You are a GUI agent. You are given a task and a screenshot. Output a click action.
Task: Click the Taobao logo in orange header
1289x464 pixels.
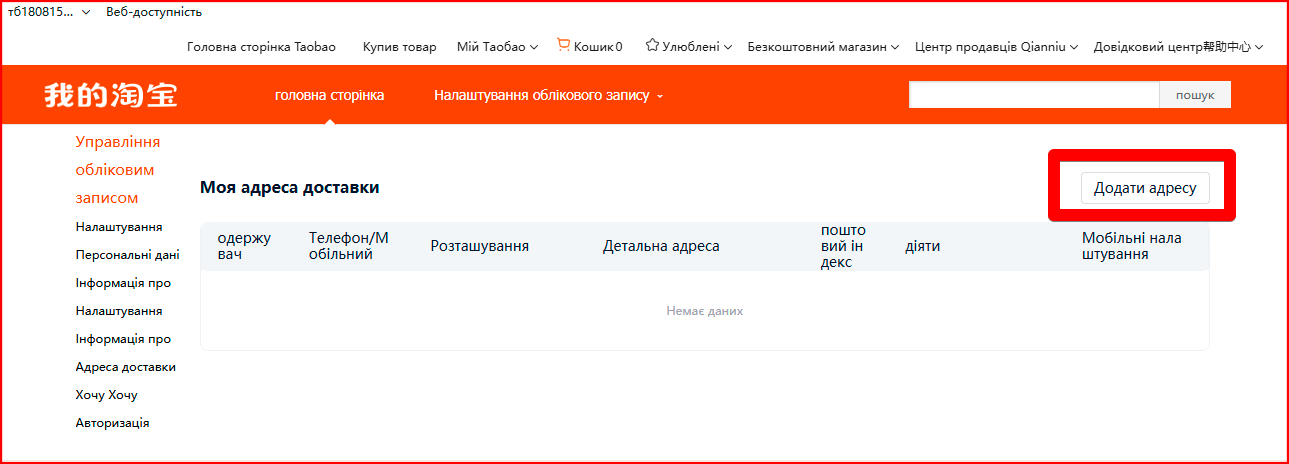[x=111, y=95]
